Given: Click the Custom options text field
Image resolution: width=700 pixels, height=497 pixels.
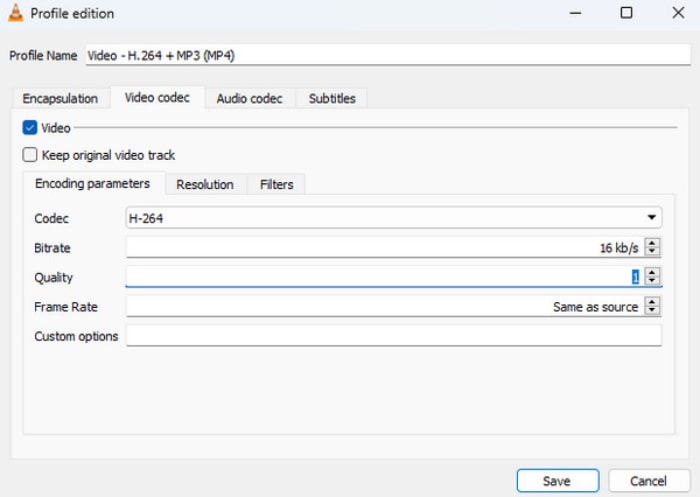Looking at the screenshot, I should (394, 335).
